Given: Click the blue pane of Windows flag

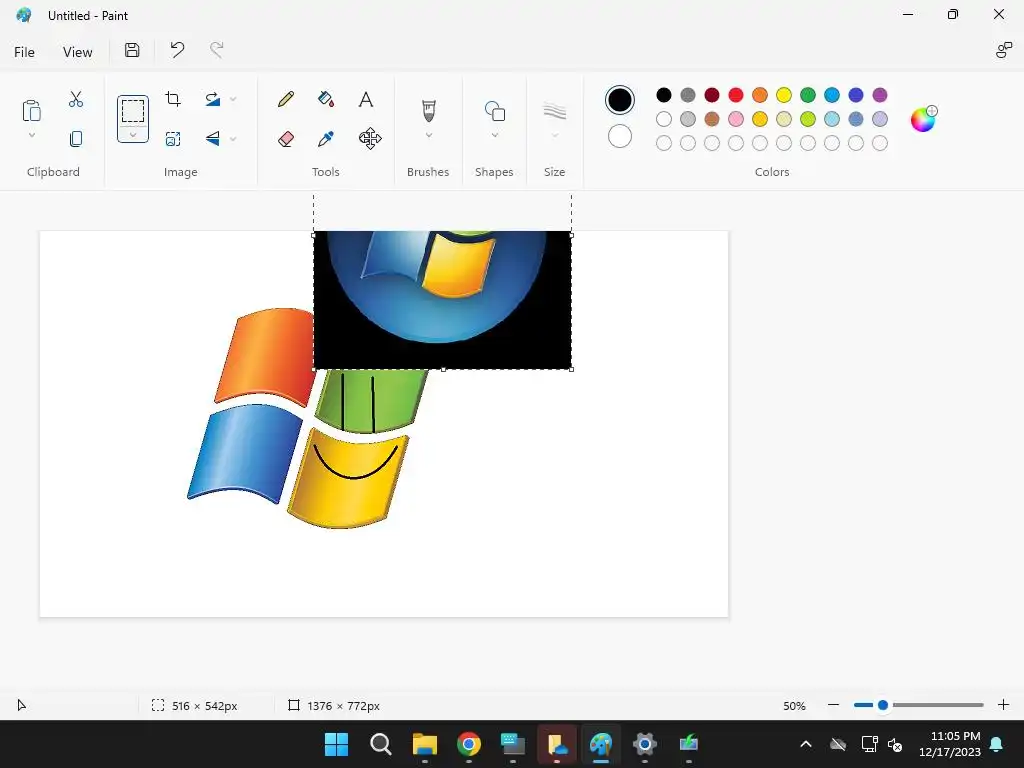Looking at the screenshot, I should pyautogui.click(x=246, y=453).
